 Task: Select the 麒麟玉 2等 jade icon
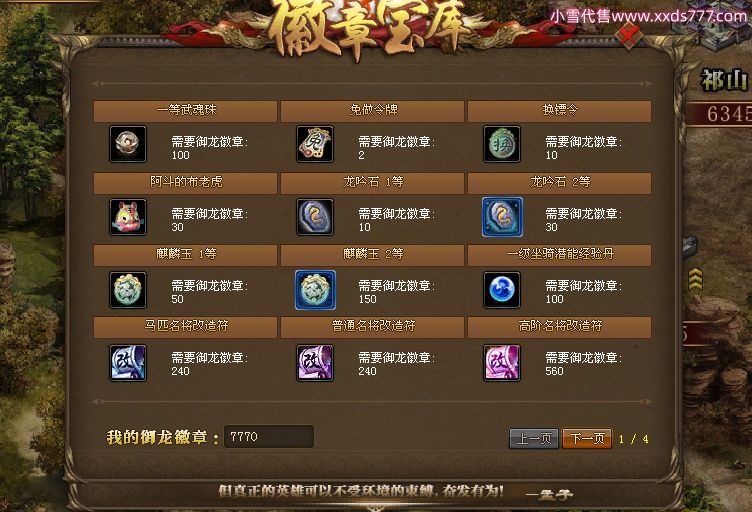coord(315,290)
